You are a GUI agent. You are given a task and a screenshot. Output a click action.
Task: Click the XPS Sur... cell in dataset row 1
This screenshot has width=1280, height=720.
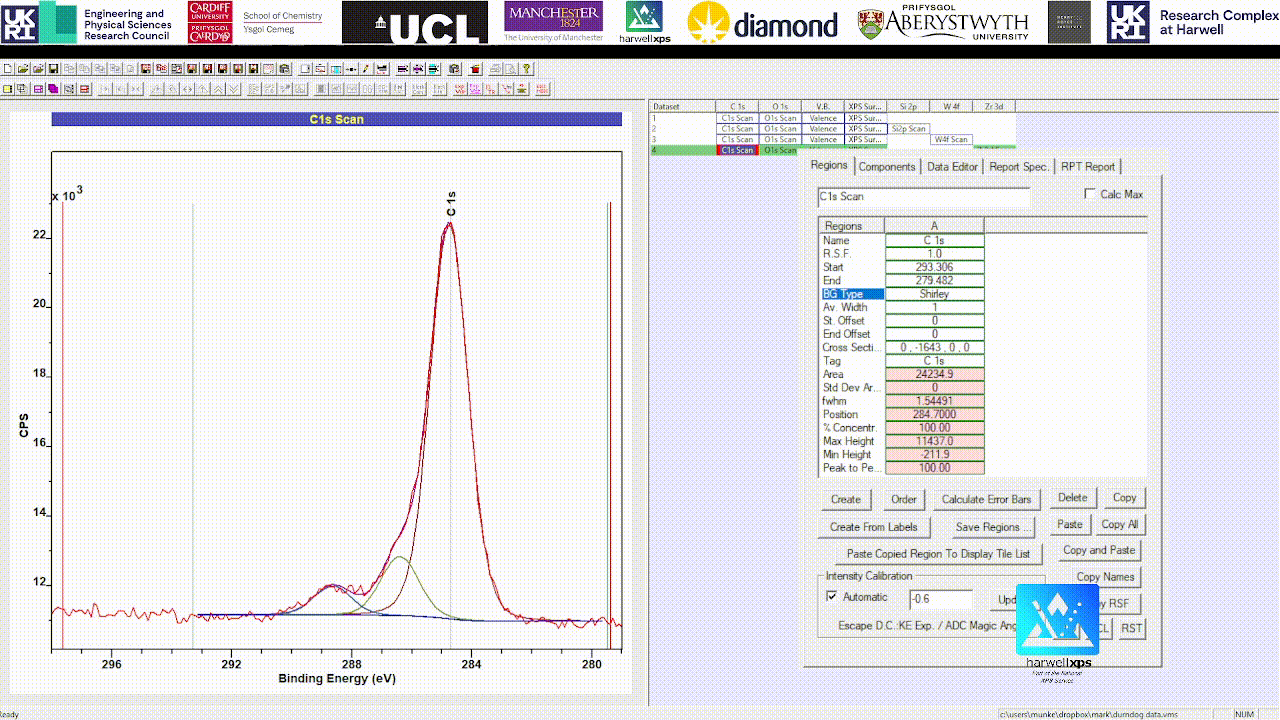(865, 118)
